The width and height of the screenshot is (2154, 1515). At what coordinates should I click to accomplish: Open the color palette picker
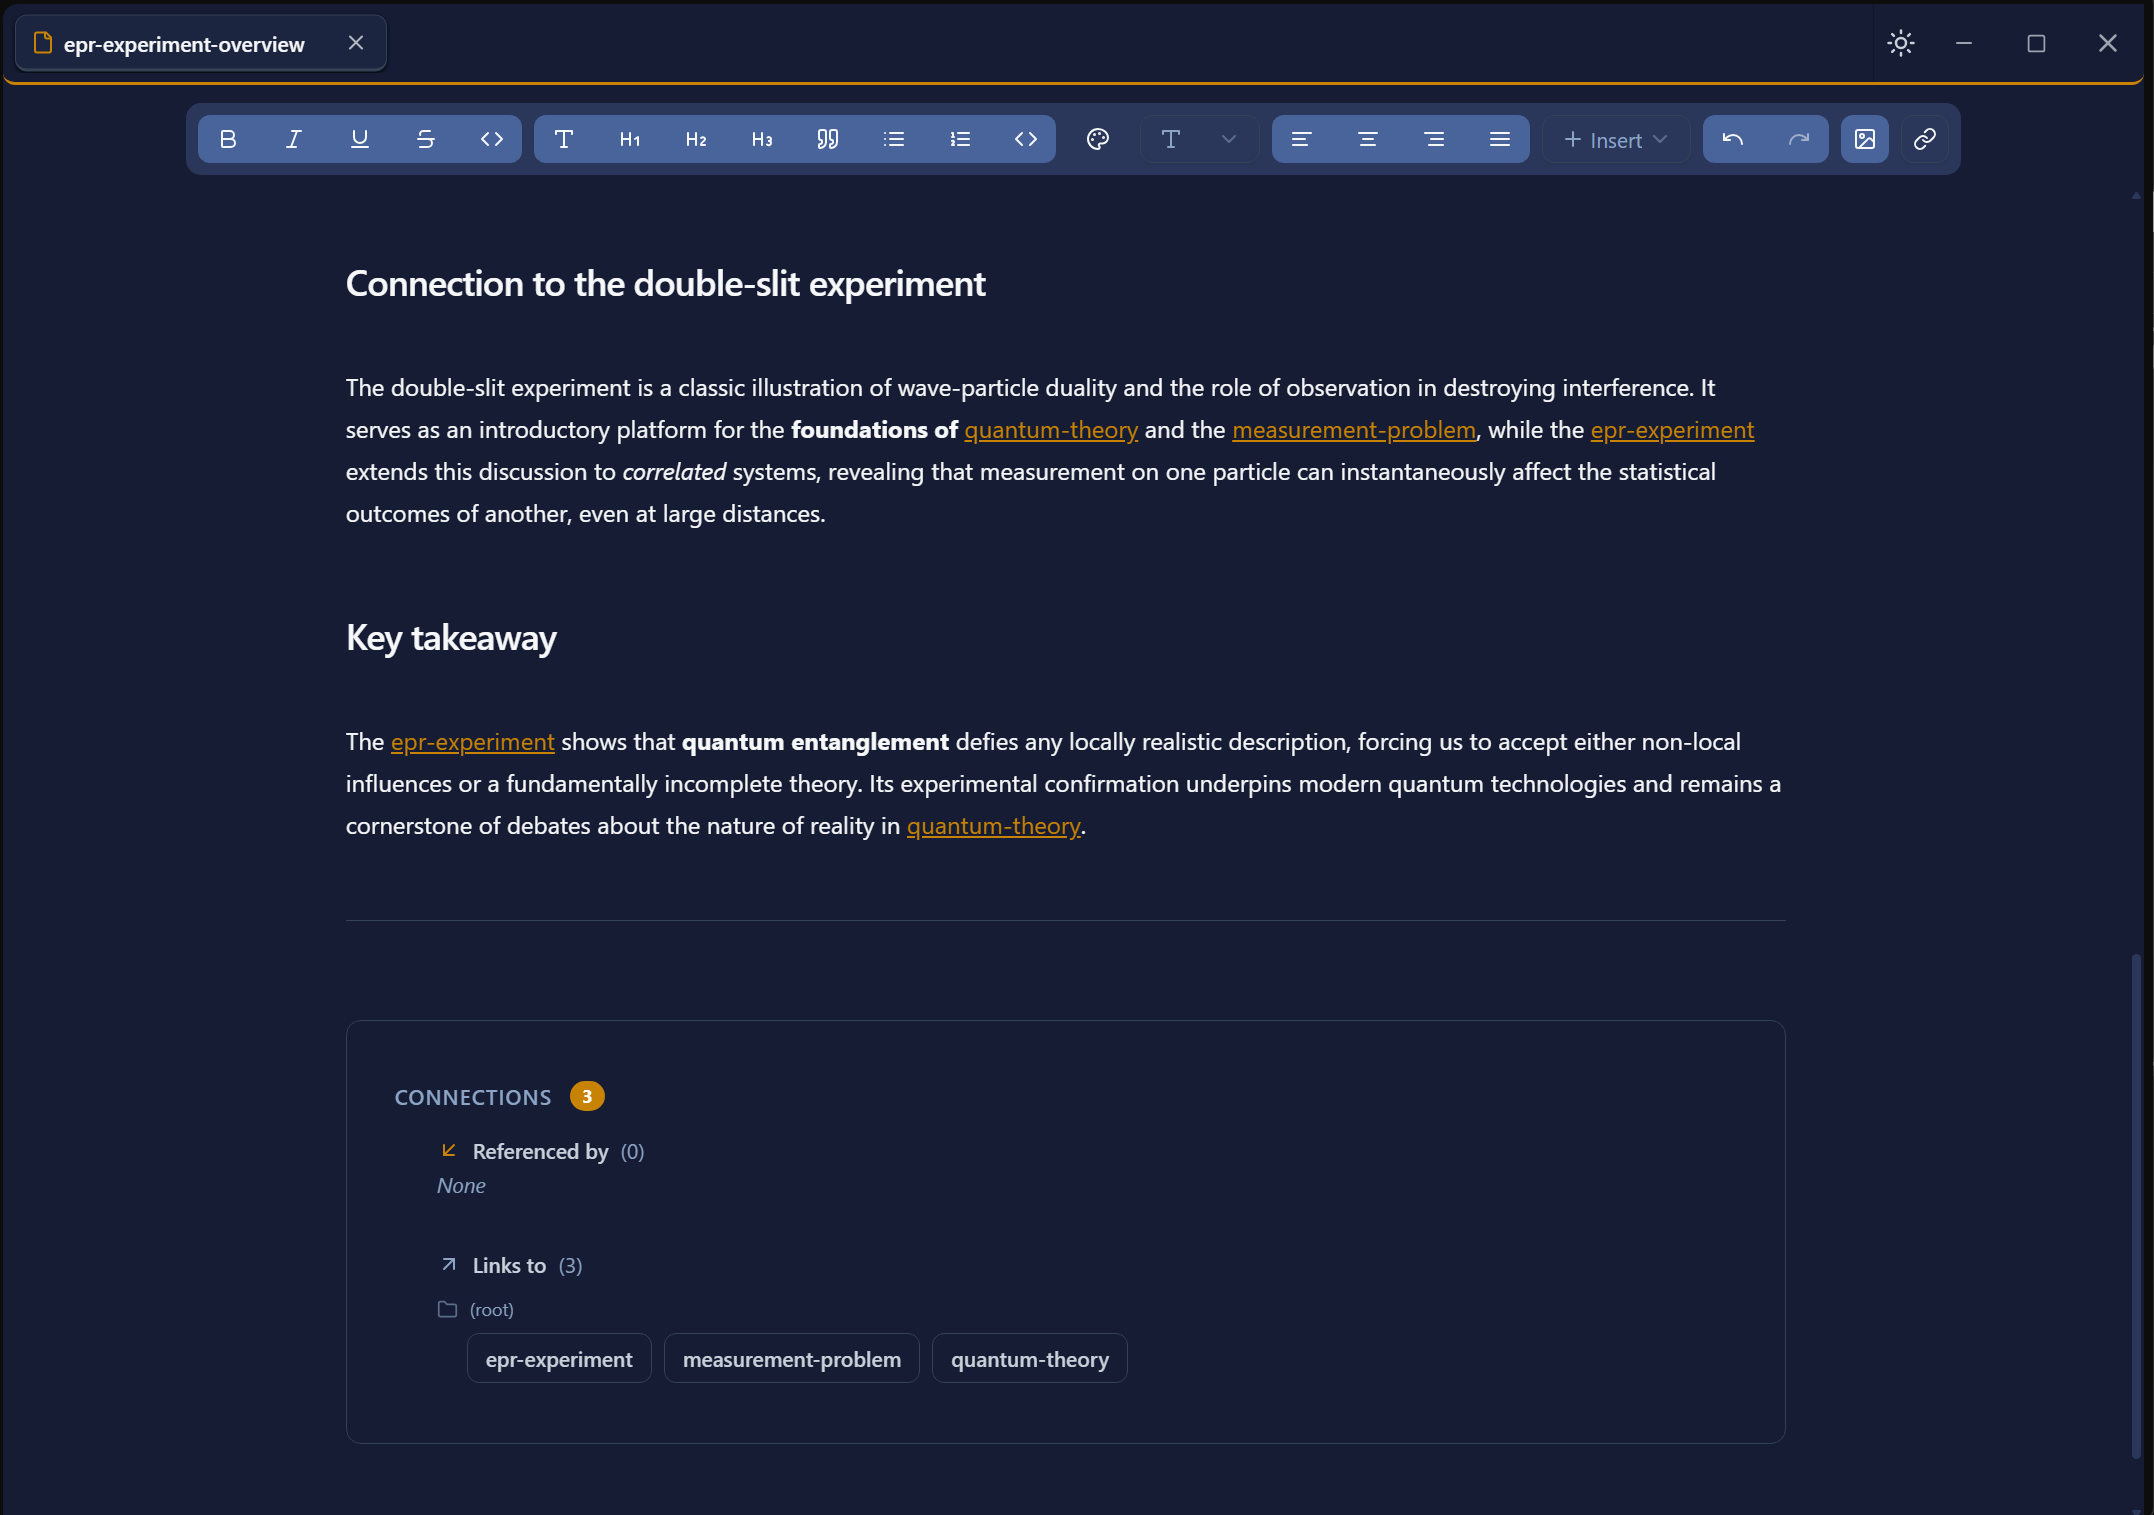1097,139
